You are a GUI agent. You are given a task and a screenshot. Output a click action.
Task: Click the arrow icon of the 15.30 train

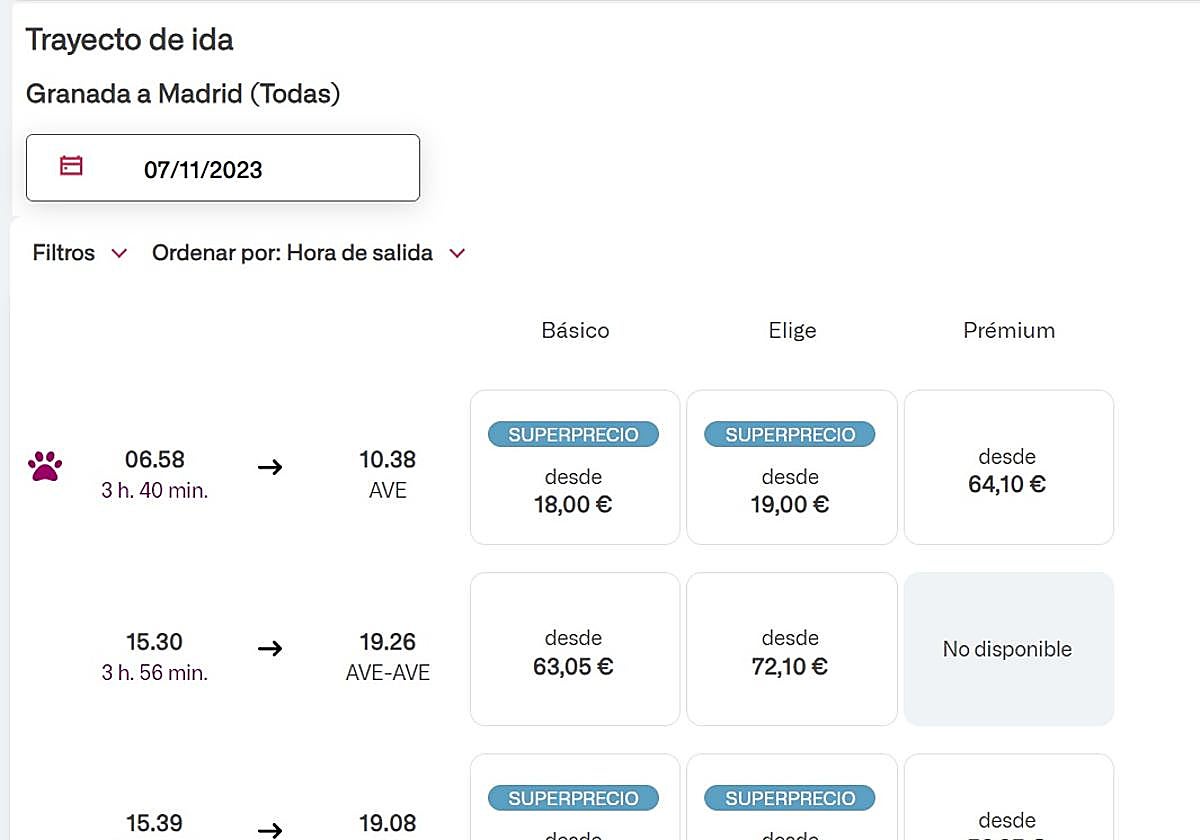click(x=270, y=648)
